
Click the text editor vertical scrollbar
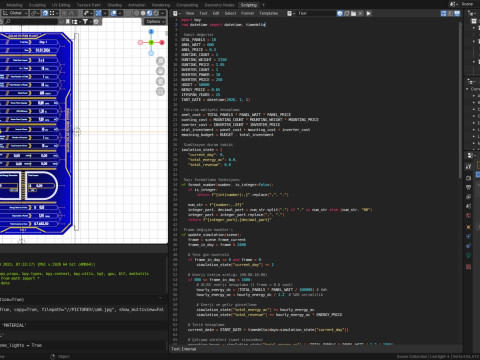[460, 100]
